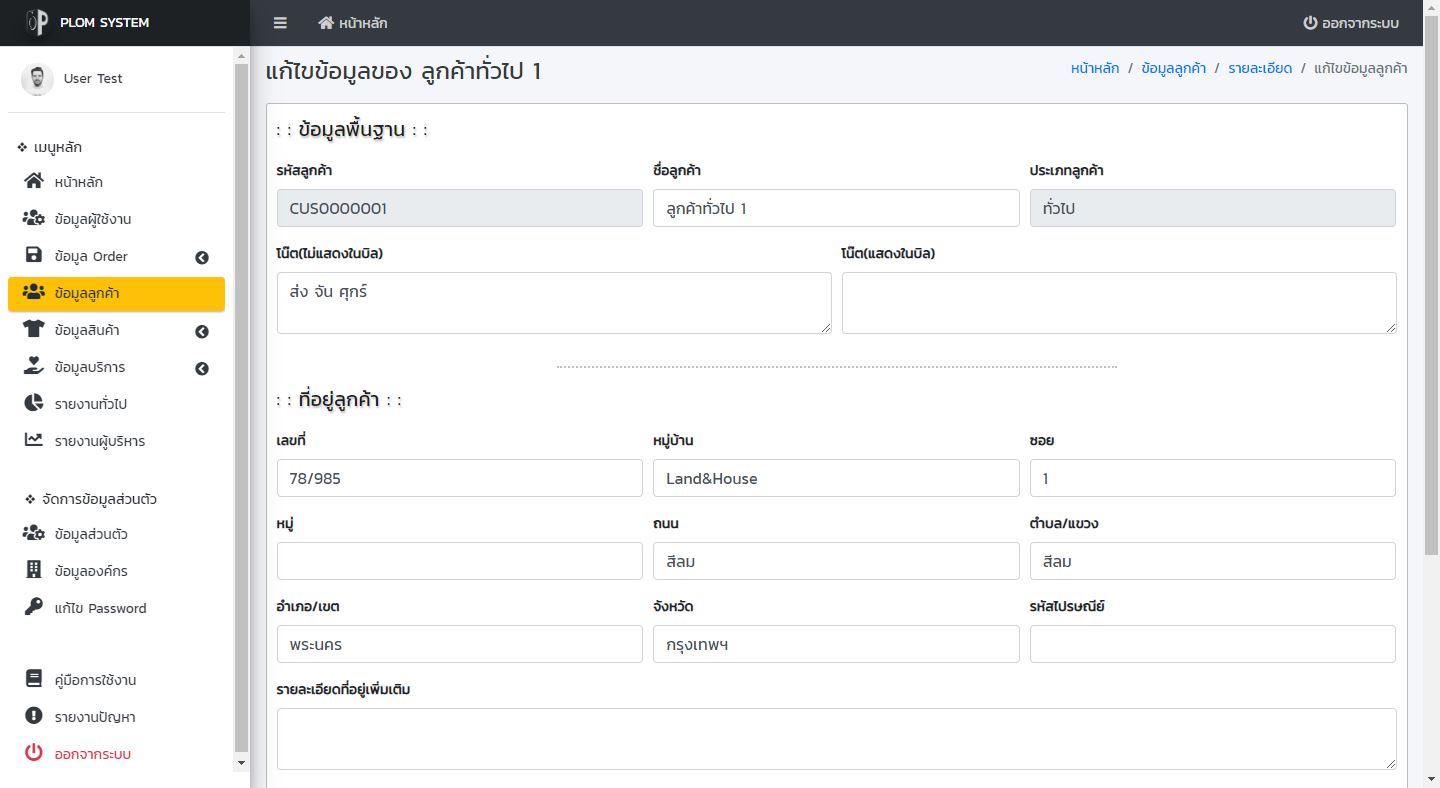Viewport: 1440px width, 788px height.
Task: Expand the ข้อมูลสินค้า submenu arrow
Action: (202, 331)
